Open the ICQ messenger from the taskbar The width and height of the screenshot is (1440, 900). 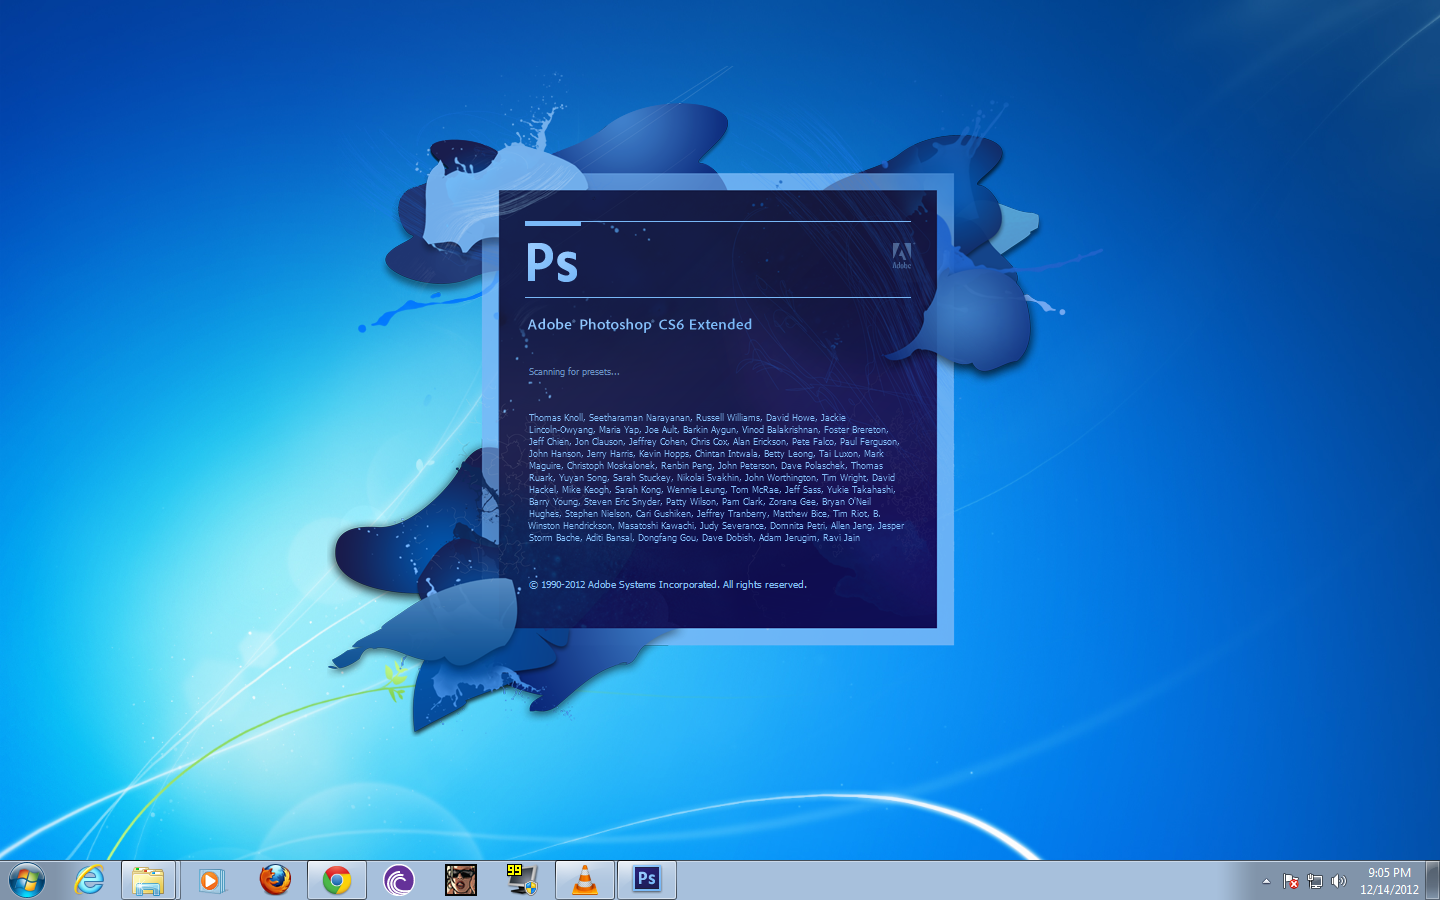coord(520,880)
